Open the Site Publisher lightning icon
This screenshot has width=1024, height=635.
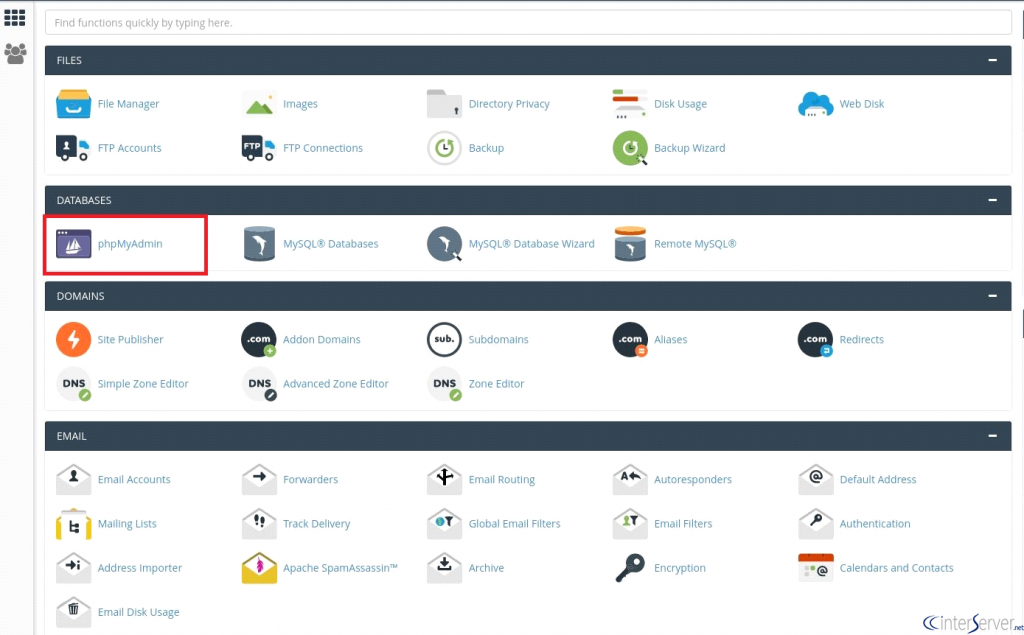coord(73,340)
